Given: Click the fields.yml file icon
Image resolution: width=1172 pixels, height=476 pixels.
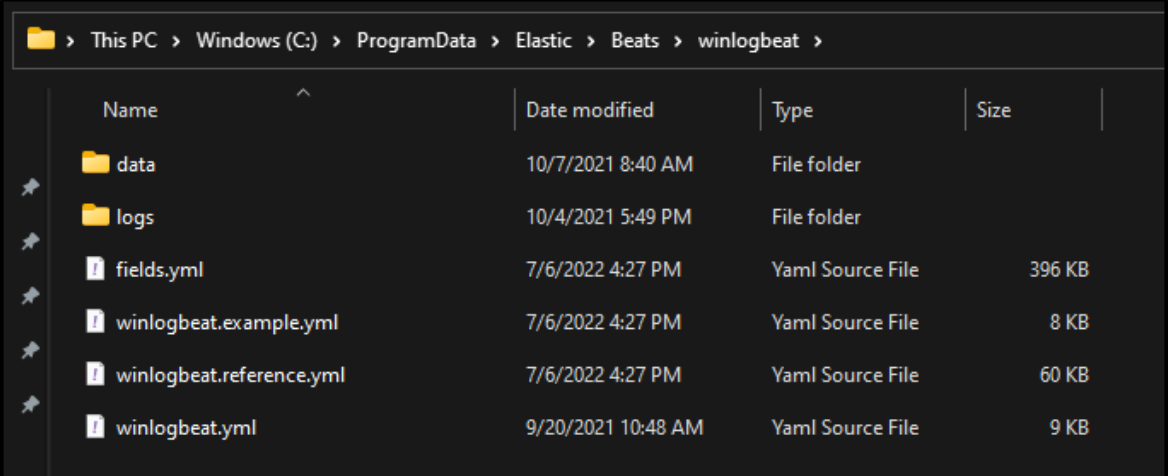Looking at the screenshot, I should coord(95,269).
